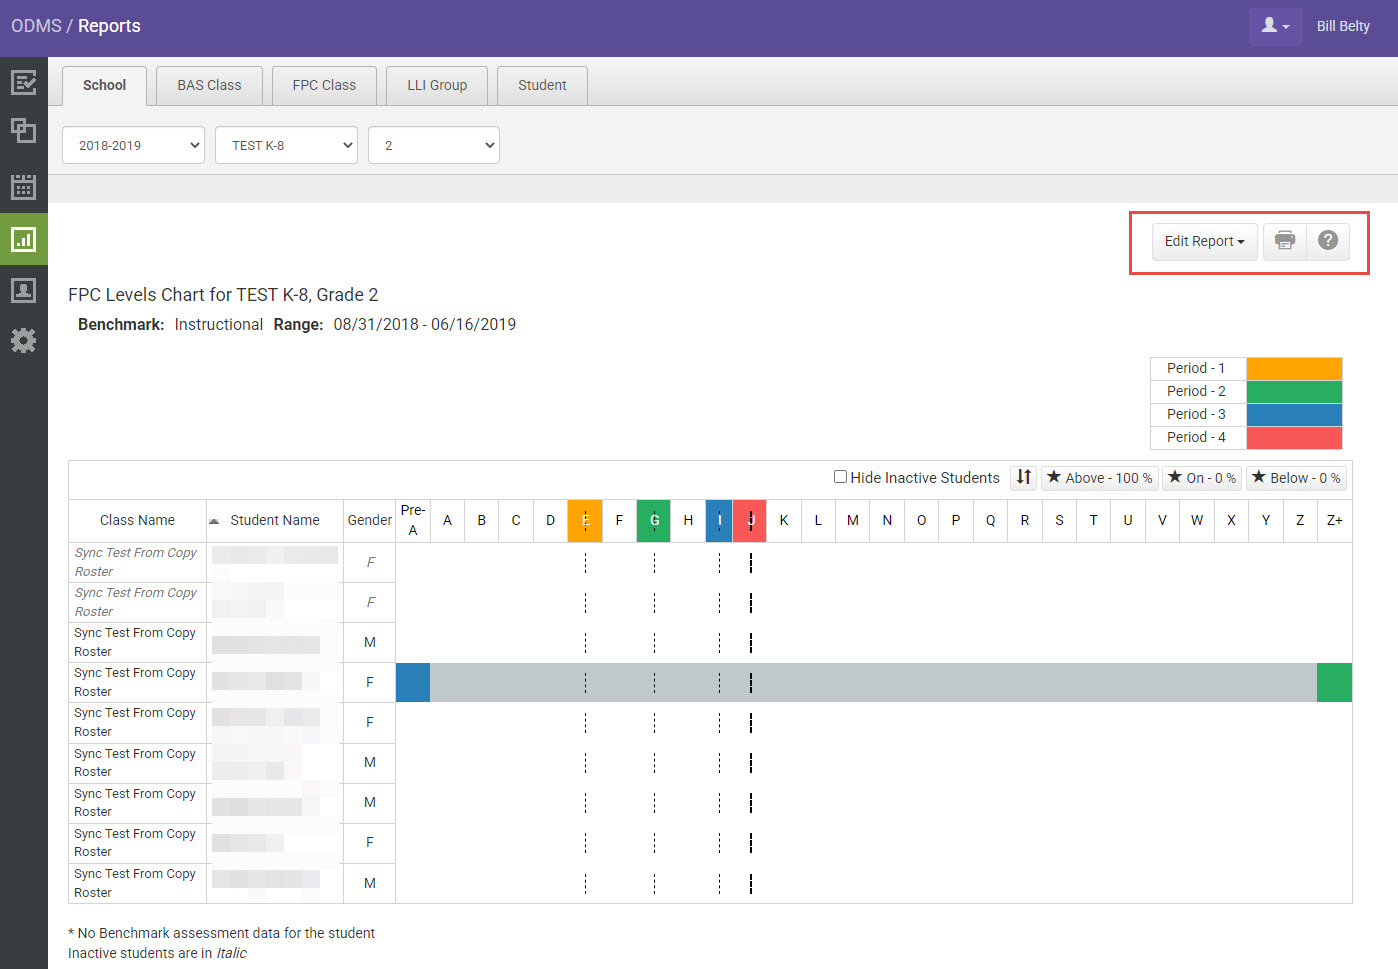This screenshot has height=969, width=1398.
Task: Select the assessments clipboard icon in the sidebar
Action: [24, 84]
